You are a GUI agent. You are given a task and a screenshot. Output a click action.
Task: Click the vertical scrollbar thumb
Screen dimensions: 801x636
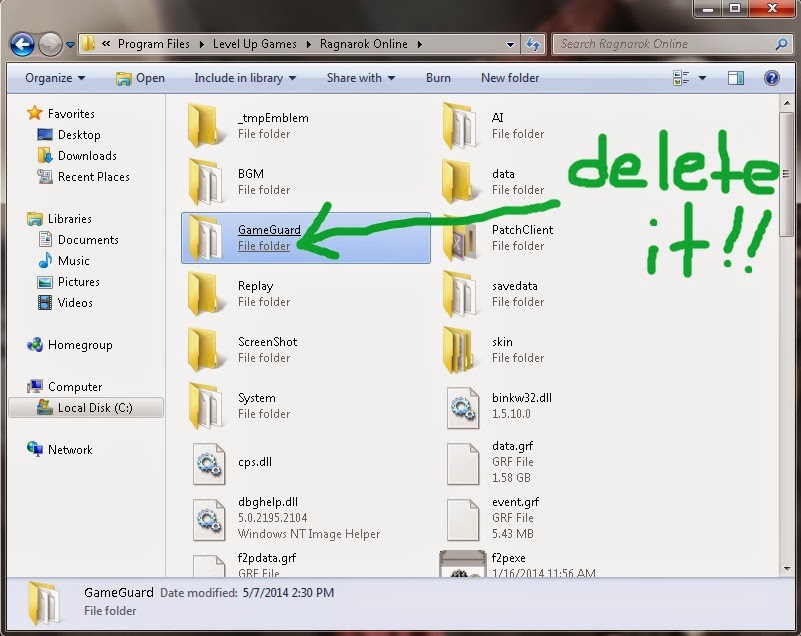(x=787, y=174)
